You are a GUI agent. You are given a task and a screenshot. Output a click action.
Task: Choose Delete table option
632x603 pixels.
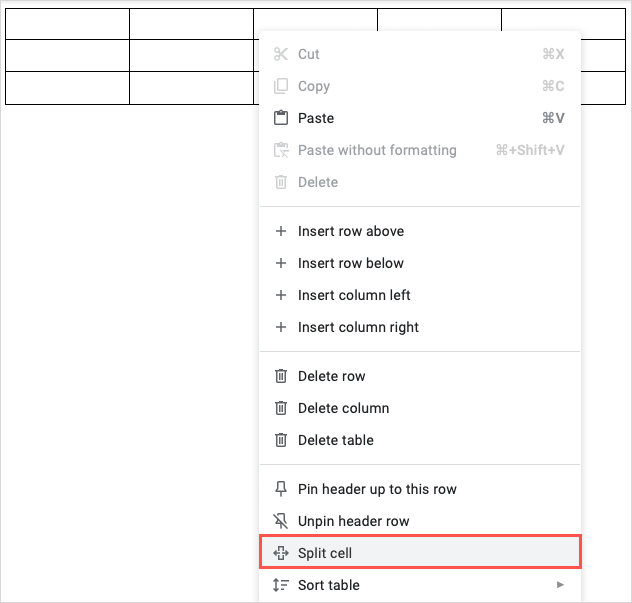point(336,440)
